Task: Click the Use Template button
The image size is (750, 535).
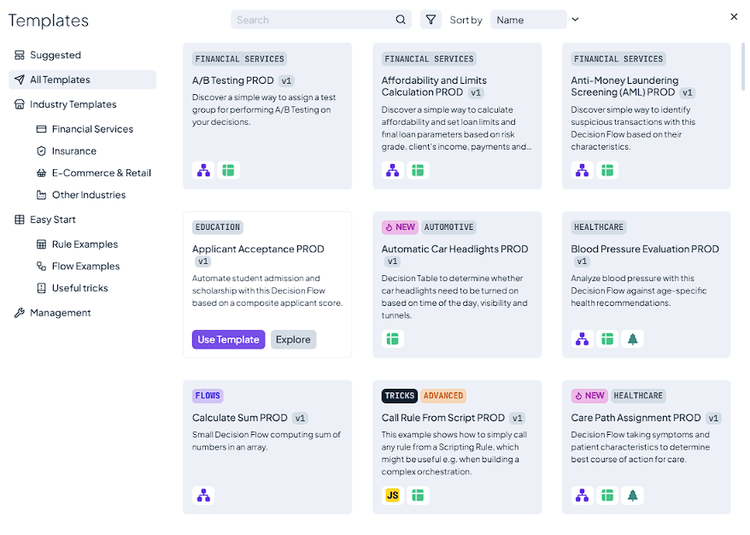Action: click(x=228, y=340)
